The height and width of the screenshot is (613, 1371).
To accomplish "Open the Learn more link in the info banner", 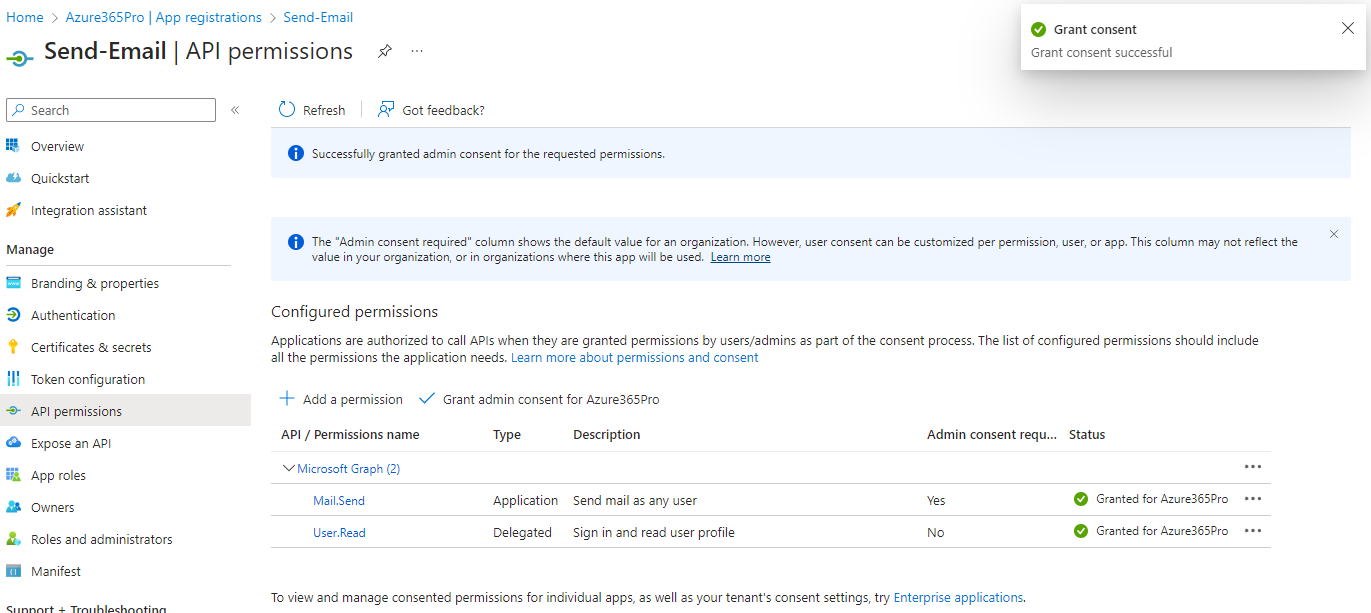I will pyautogui.click(x=740, y=257).
